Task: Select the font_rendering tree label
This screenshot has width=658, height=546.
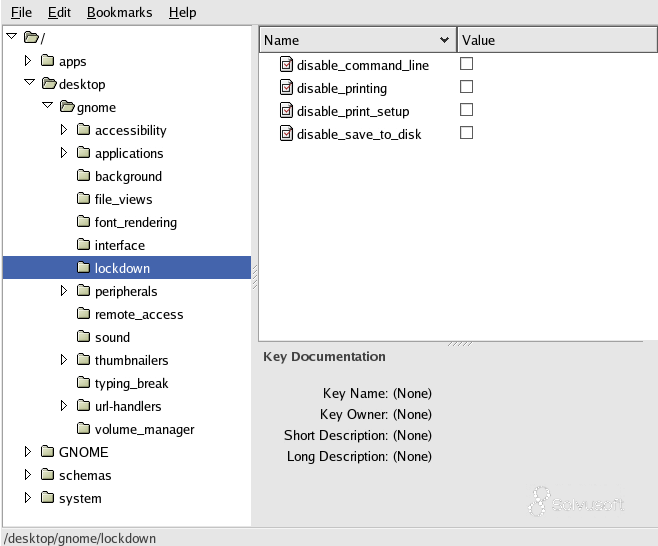Action: coord(136,222)
